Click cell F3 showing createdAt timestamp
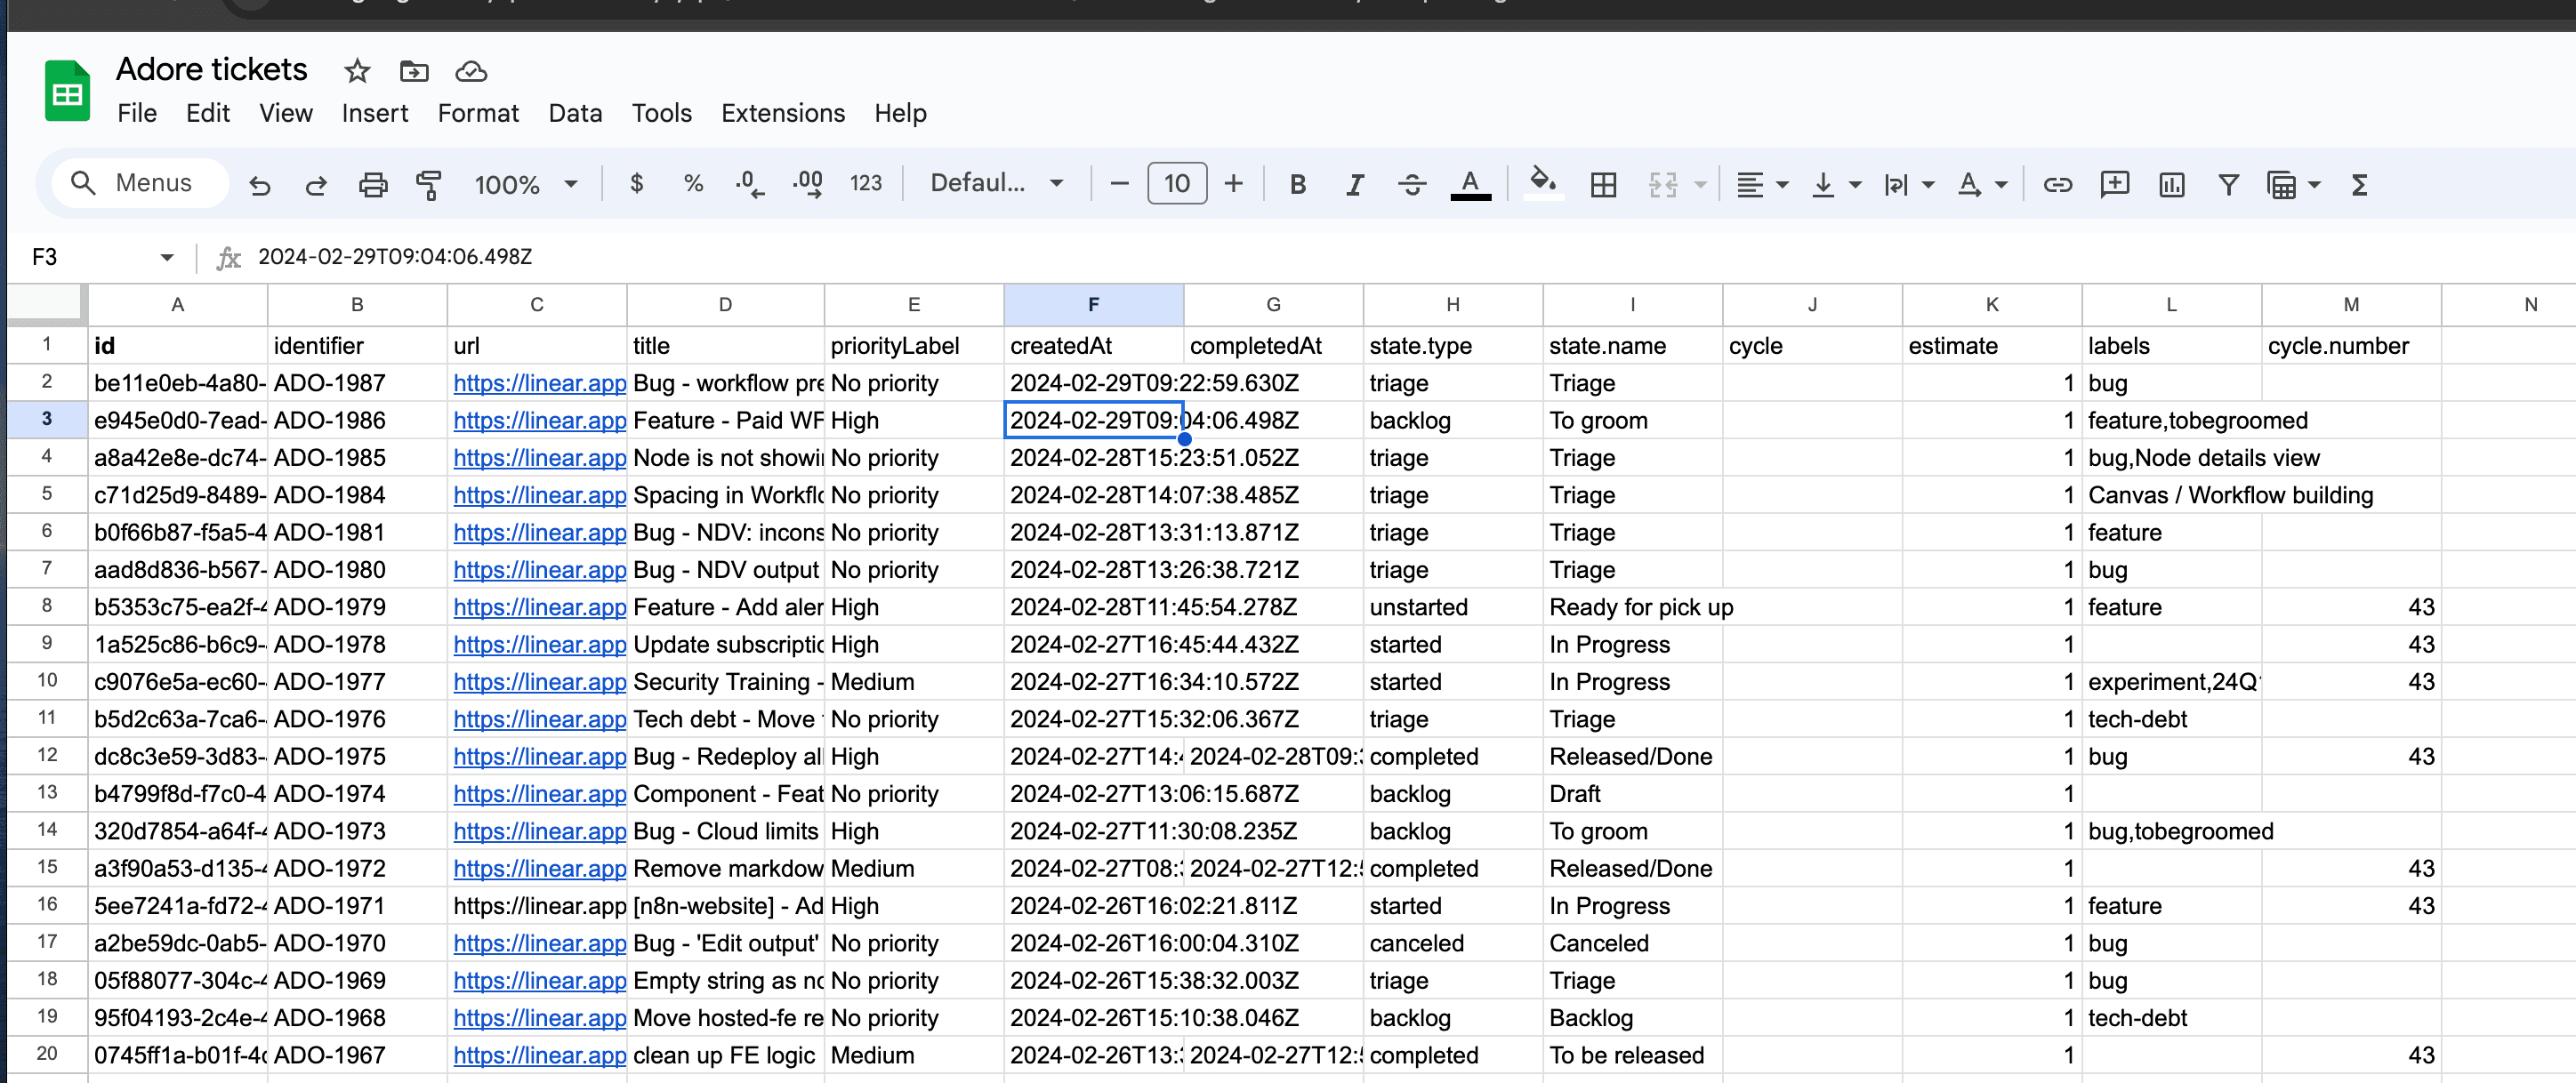Viewport: 2576px width, 1083px height. click(1092, 419)
